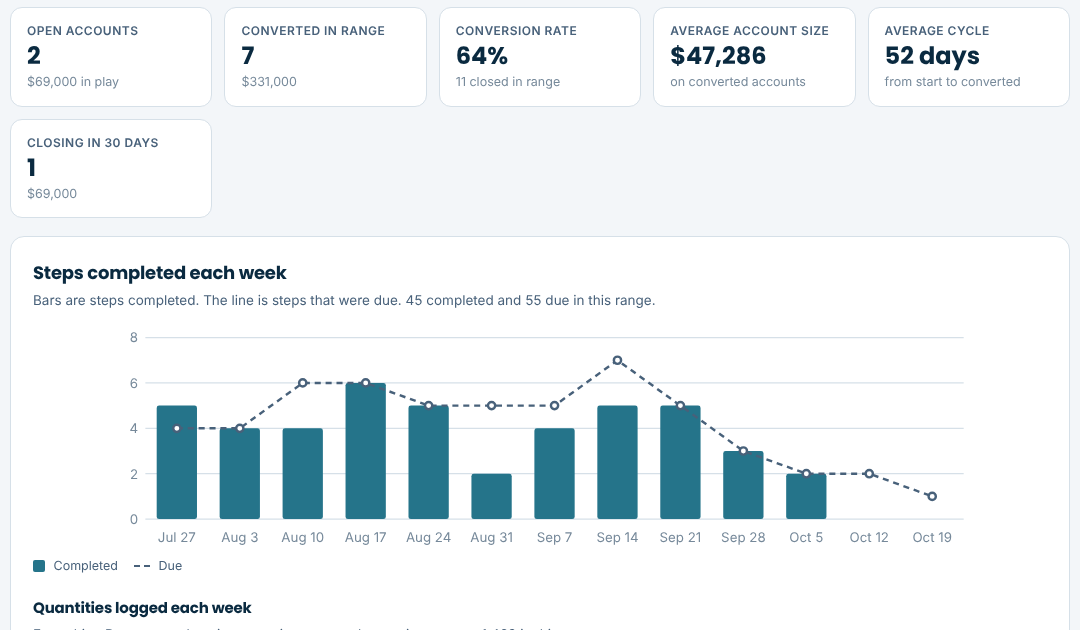Viewport: 1080px width, 630px height.
Task: Click the "Steps completed each week" heading
Action: click(x=160, y=273)
